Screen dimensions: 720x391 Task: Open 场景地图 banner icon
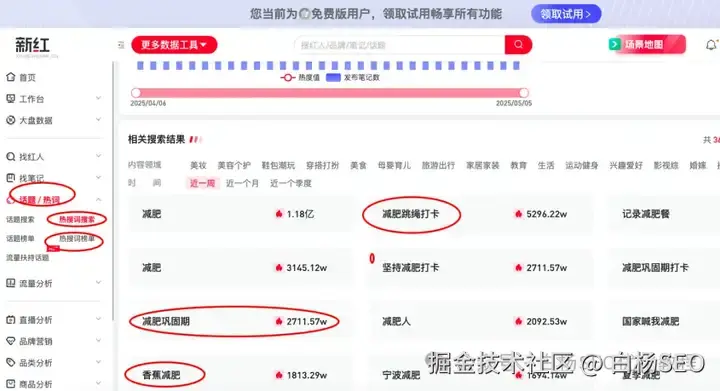tap(614, 45)
